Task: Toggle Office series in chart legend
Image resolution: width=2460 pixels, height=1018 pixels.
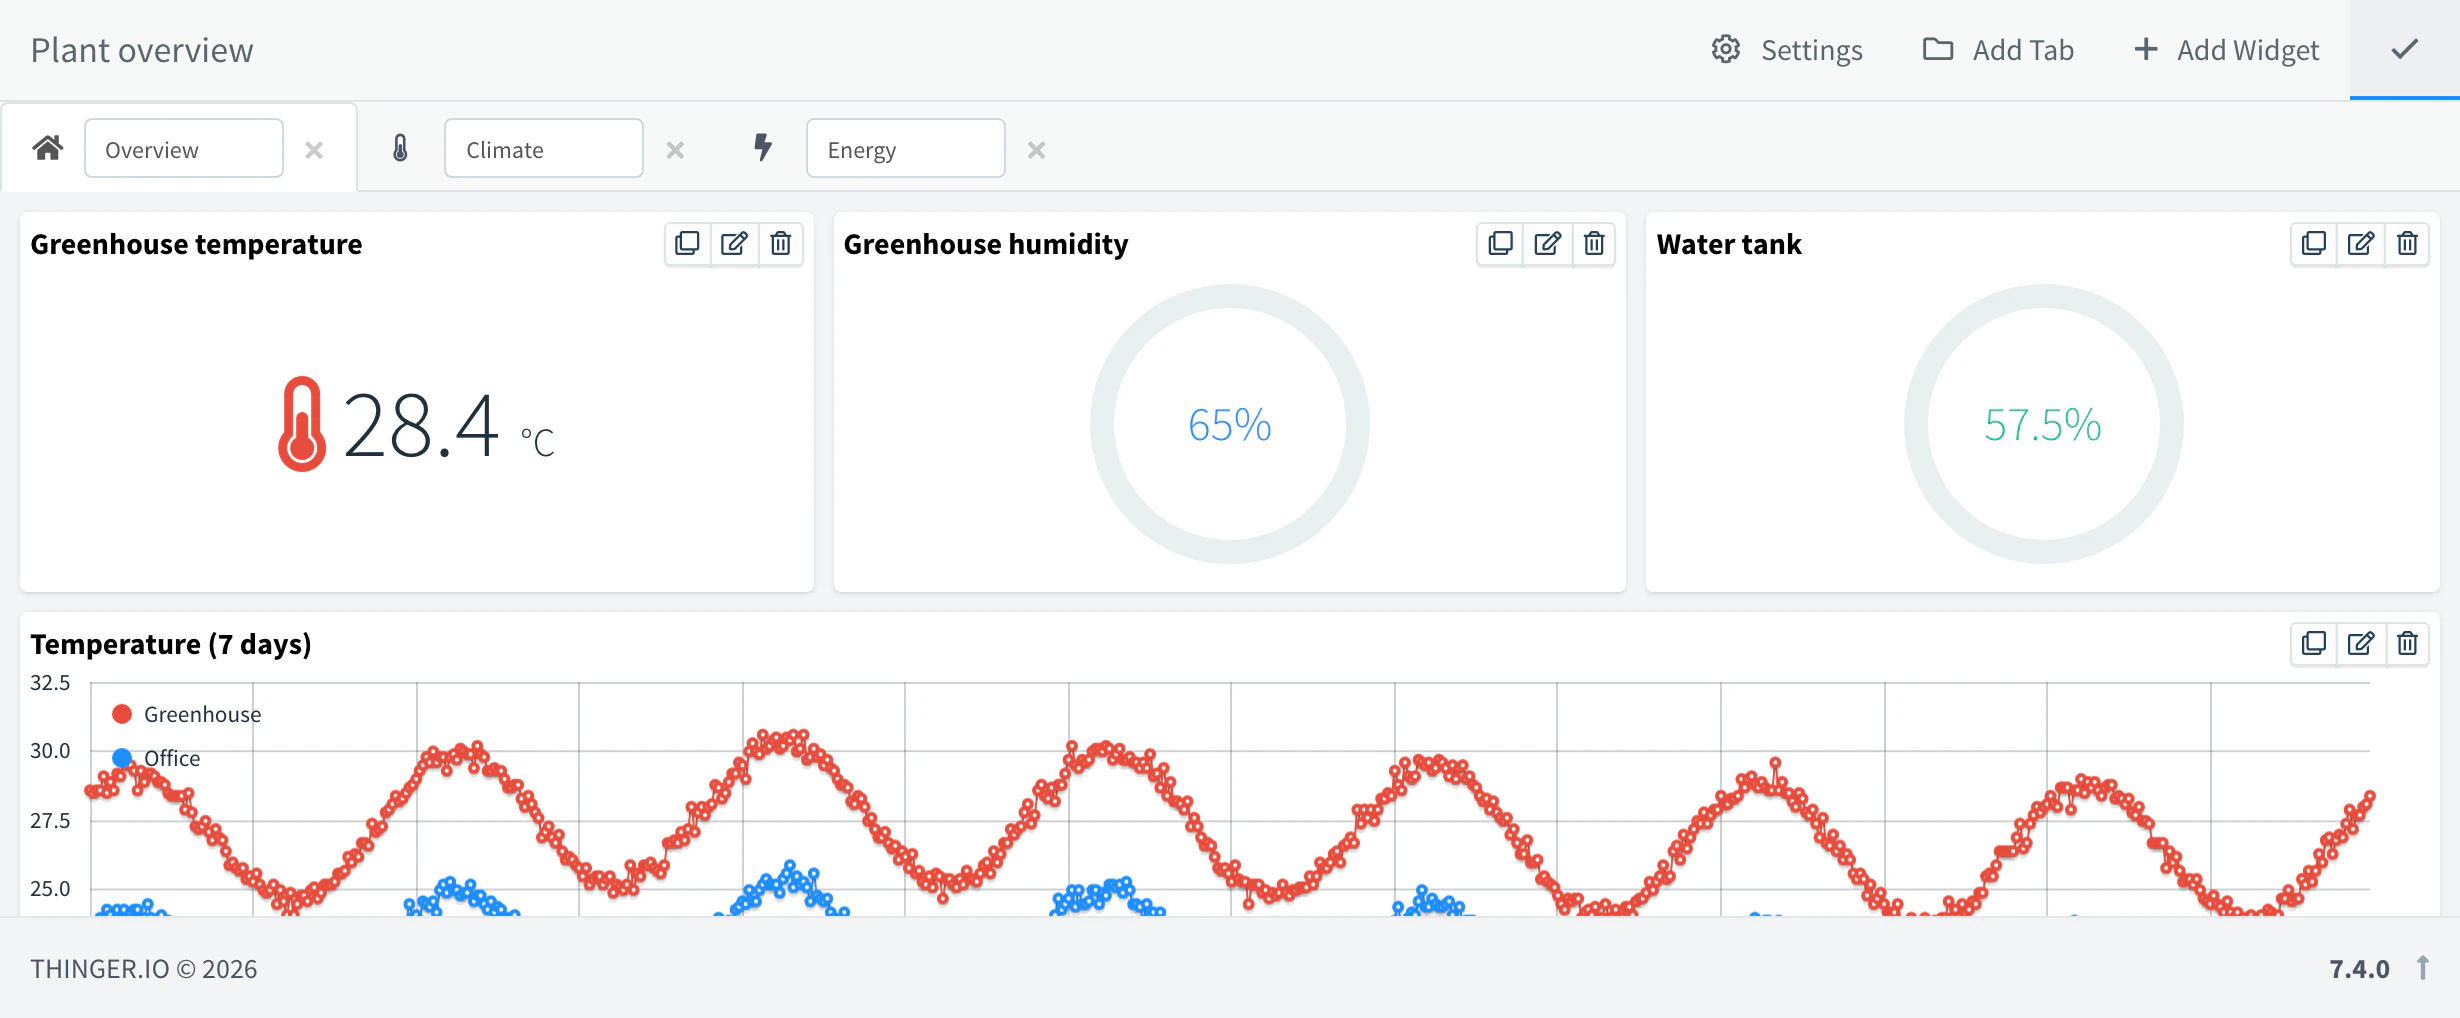Action: (x=156, y=758)
